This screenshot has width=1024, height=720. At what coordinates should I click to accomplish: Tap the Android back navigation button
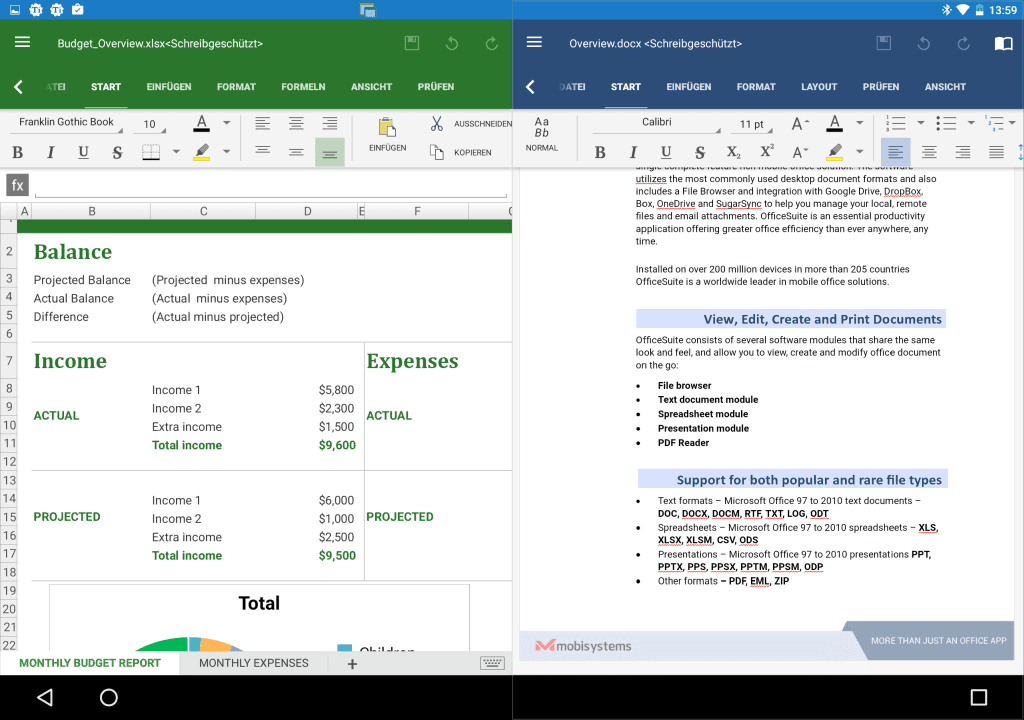click(x=44, y=697)
